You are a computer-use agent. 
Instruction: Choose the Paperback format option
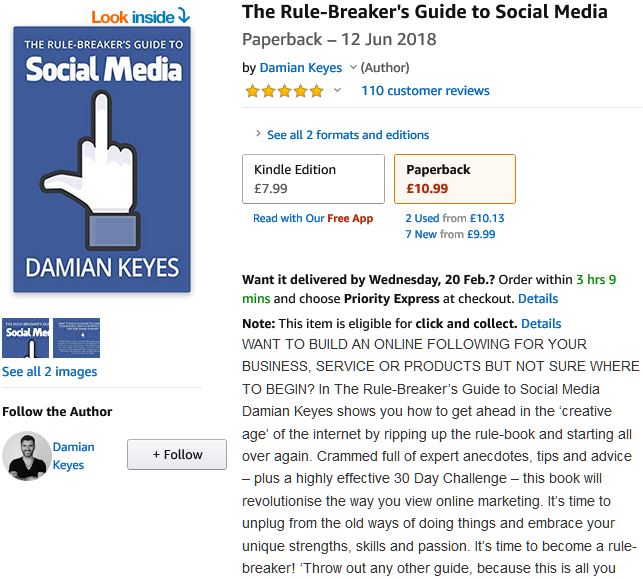click(454, 178)
